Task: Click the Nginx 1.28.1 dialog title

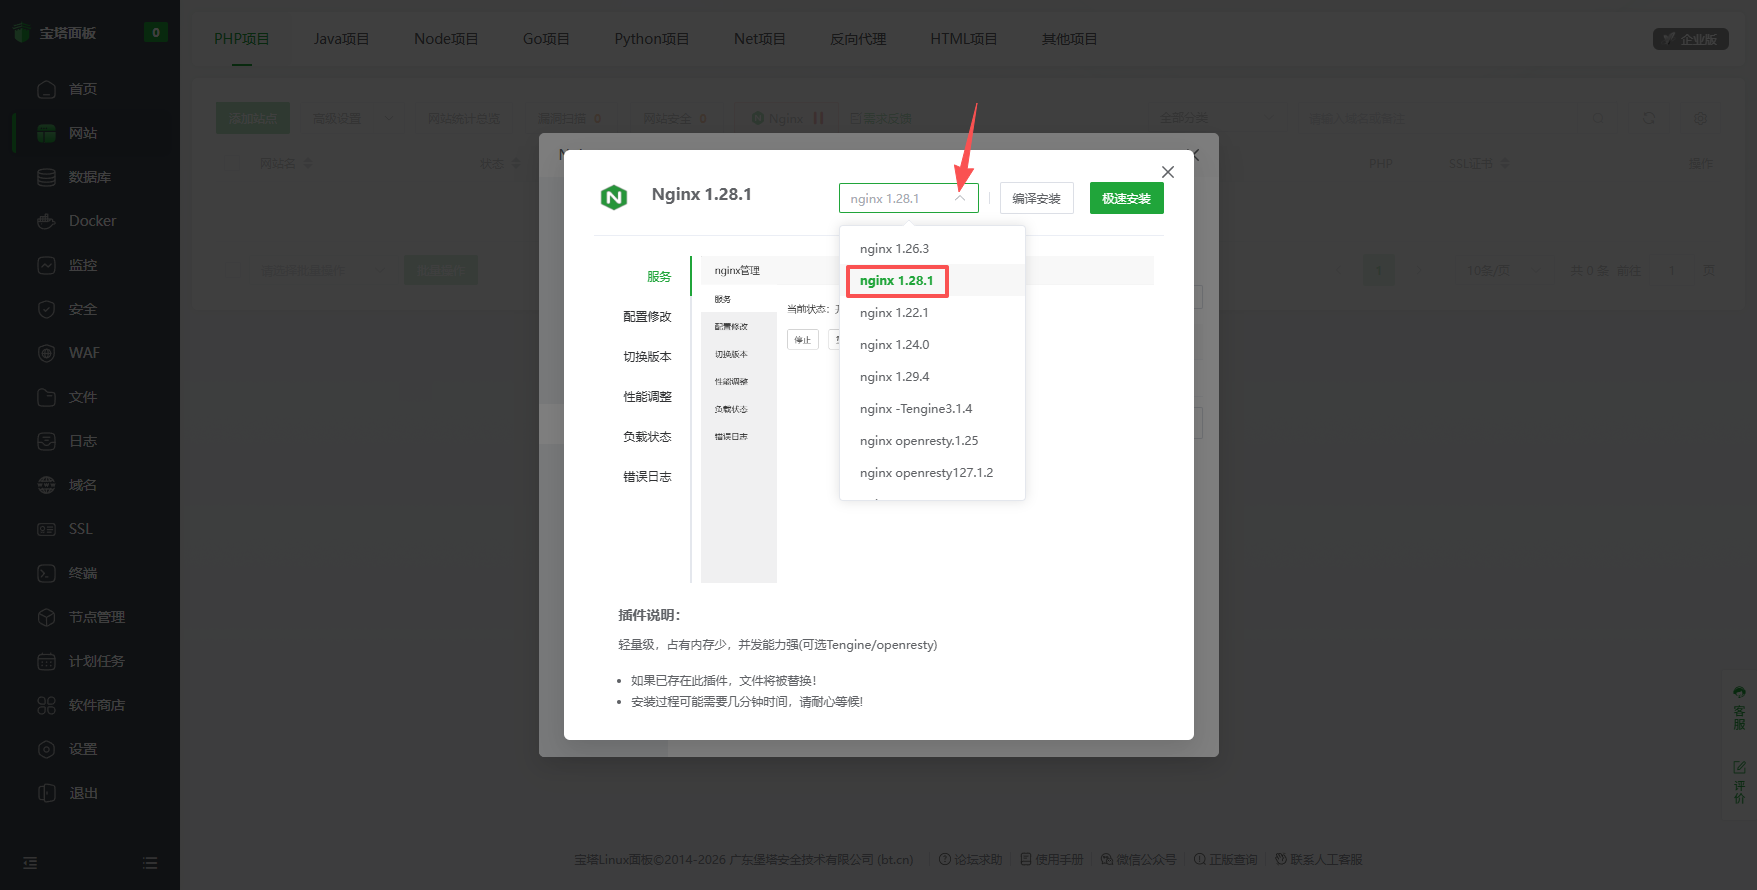Action: click(701, 194)
